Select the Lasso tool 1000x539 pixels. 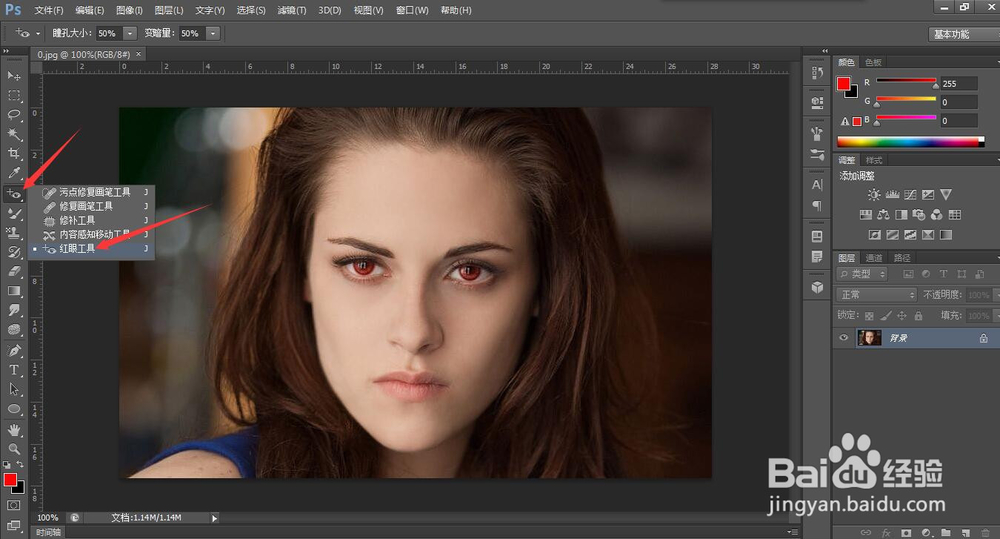(x=13, y=115)
